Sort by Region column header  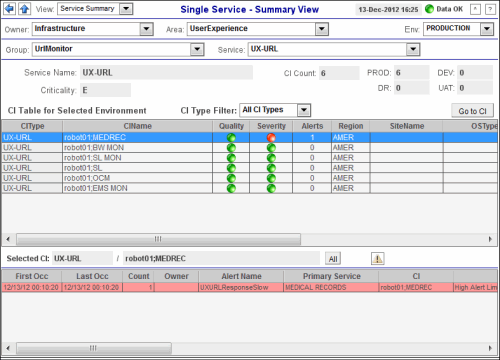[351, 126]
